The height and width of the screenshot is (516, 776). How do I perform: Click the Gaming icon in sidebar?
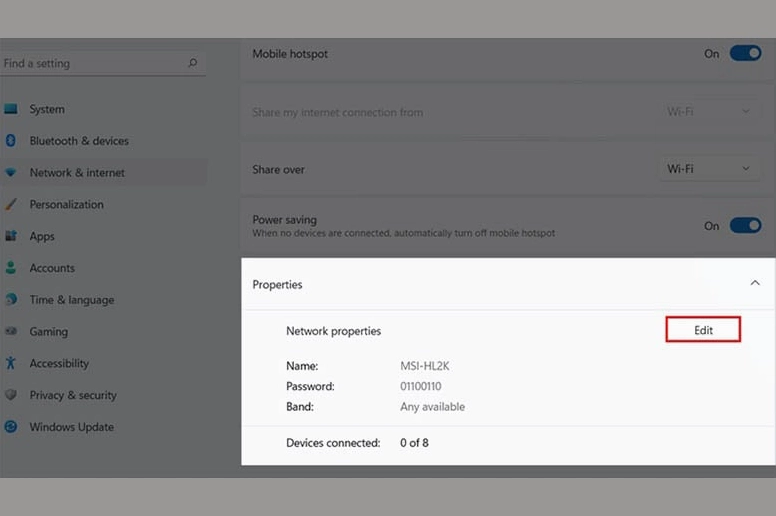[11, 331]
